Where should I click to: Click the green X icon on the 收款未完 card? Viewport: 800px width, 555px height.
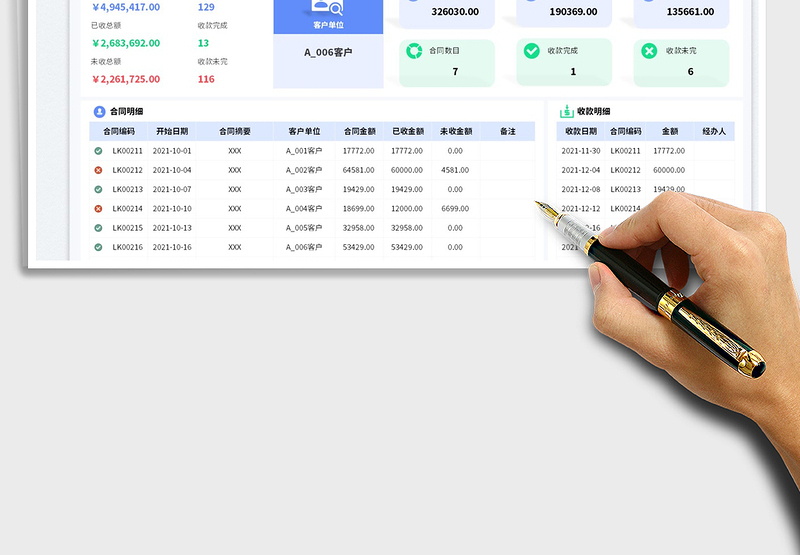tap(649, 51)
